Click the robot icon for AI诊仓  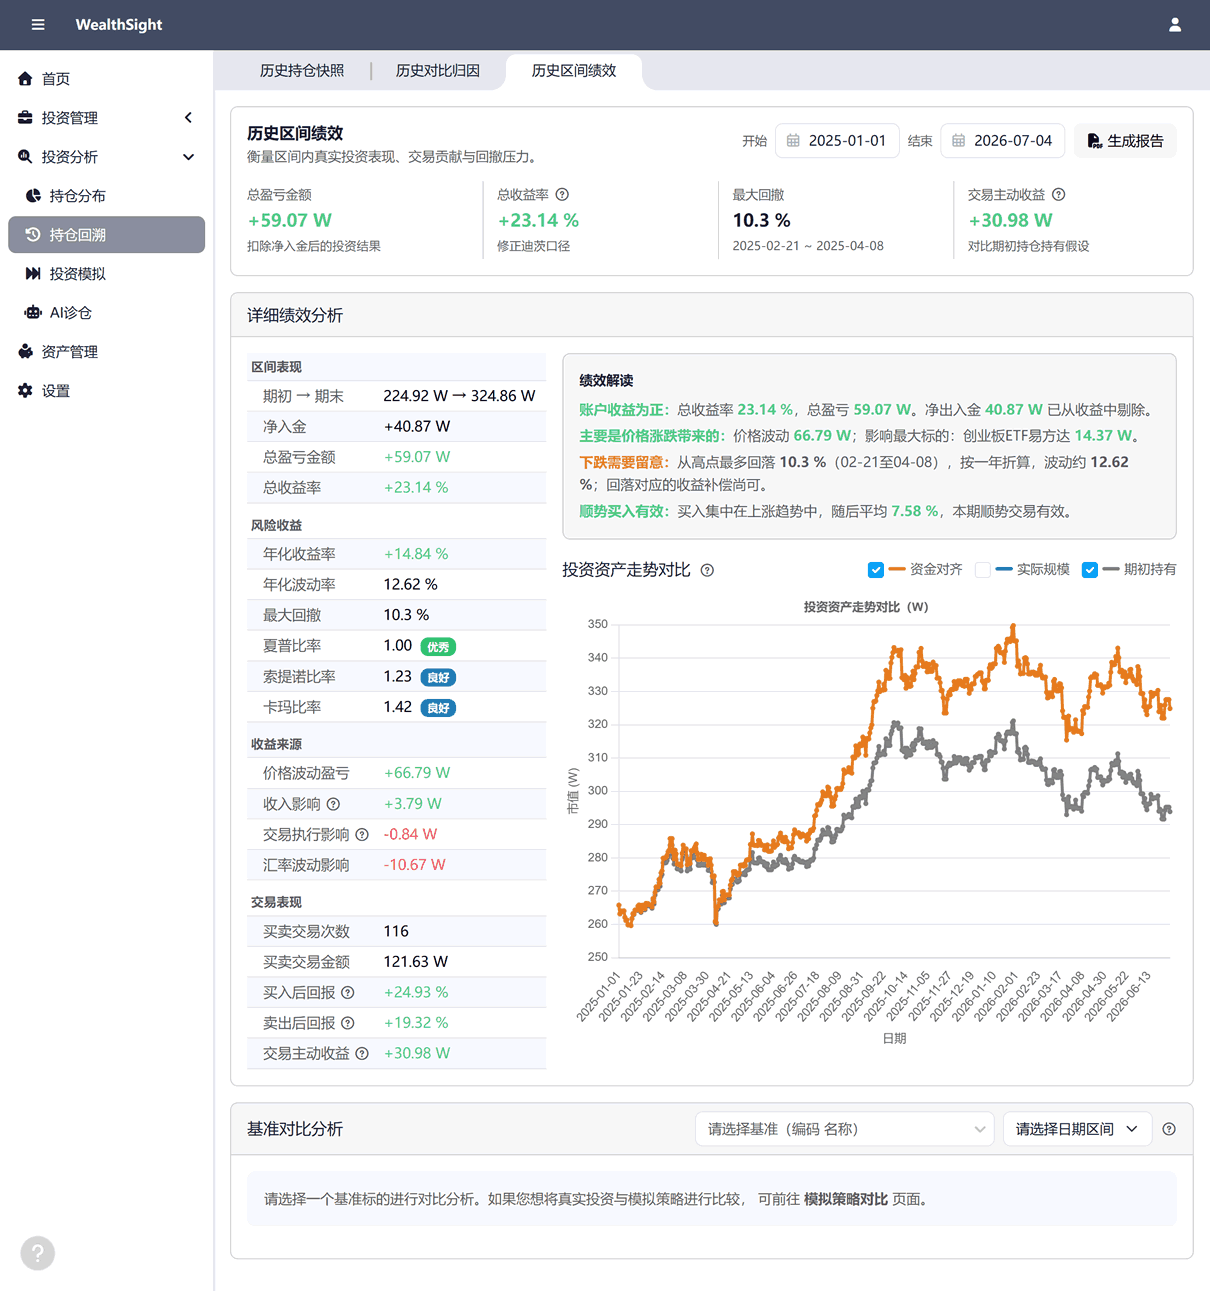(x=33, y=313)
